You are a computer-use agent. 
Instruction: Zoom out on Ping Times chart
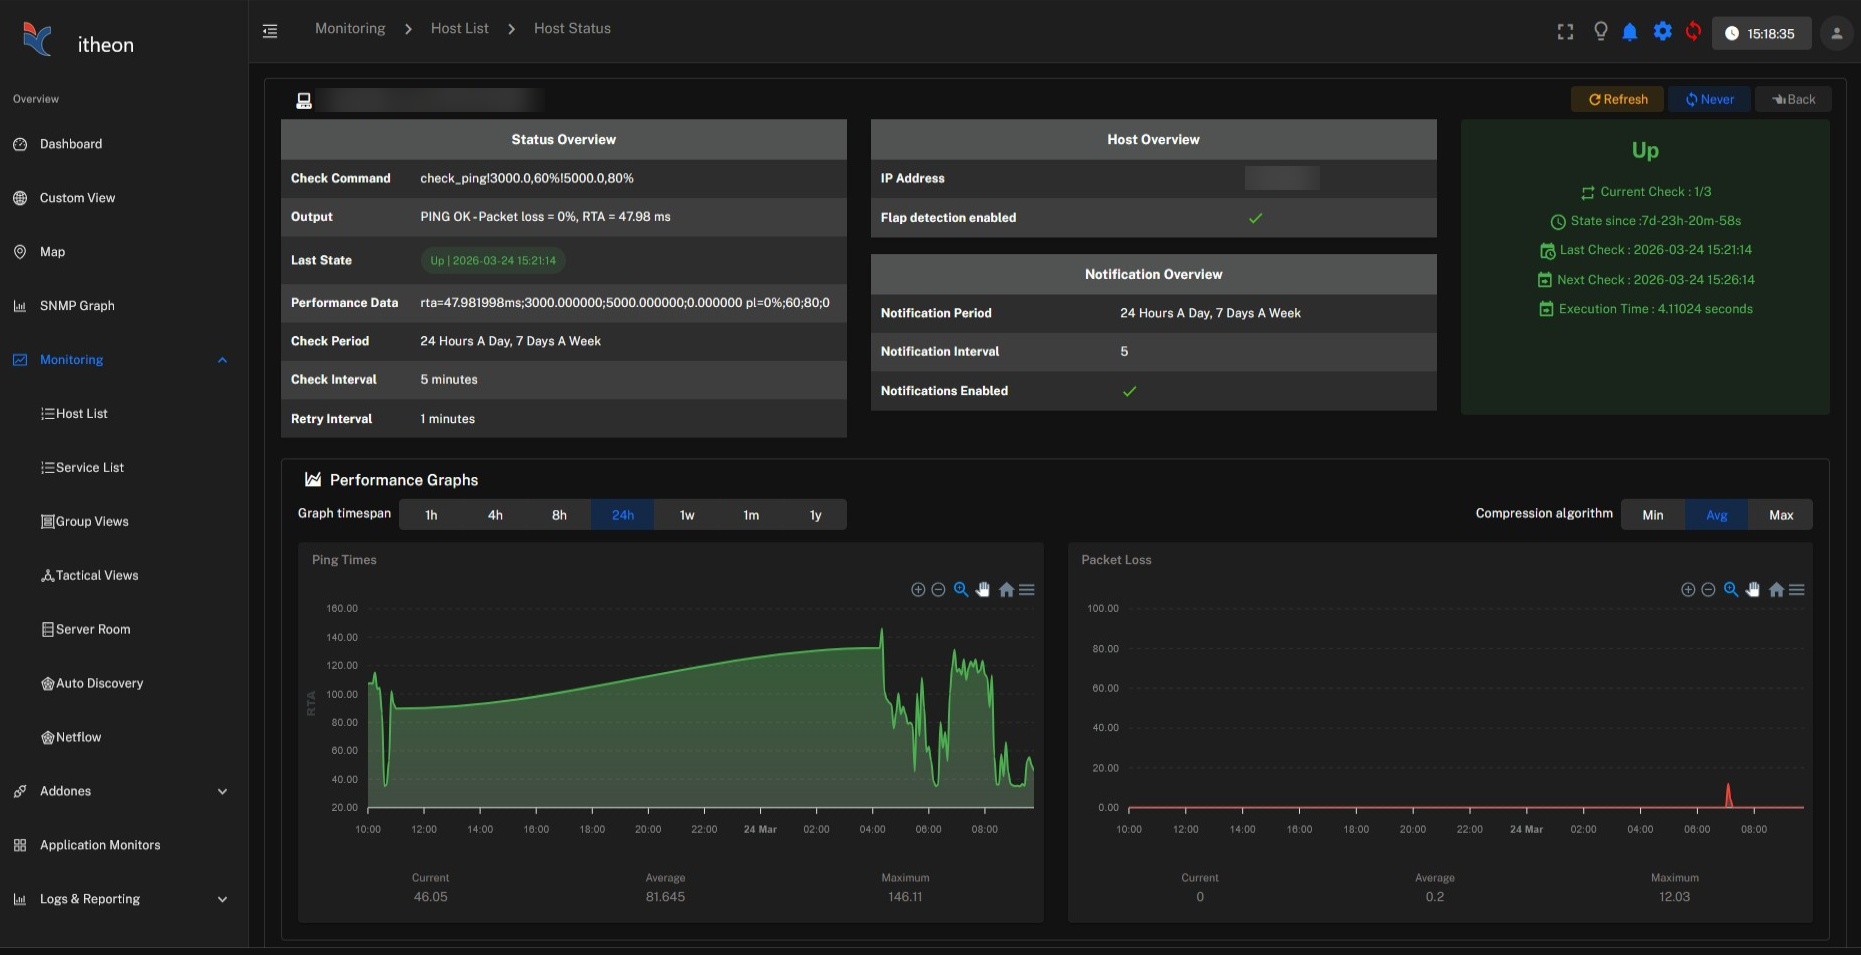pyautogui.click(x=938, y=590)
